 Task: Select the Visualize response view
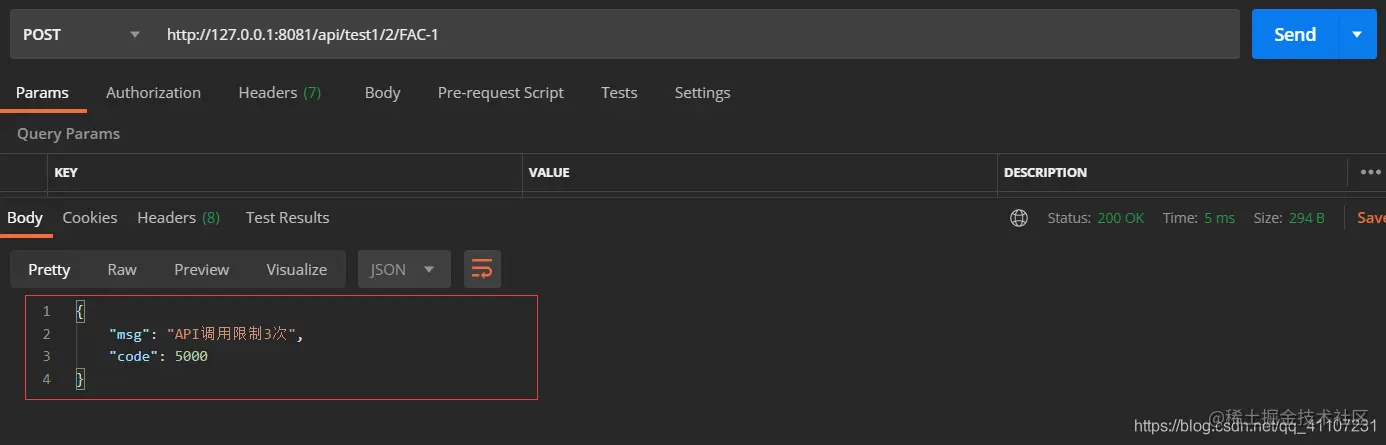[297, 269]
